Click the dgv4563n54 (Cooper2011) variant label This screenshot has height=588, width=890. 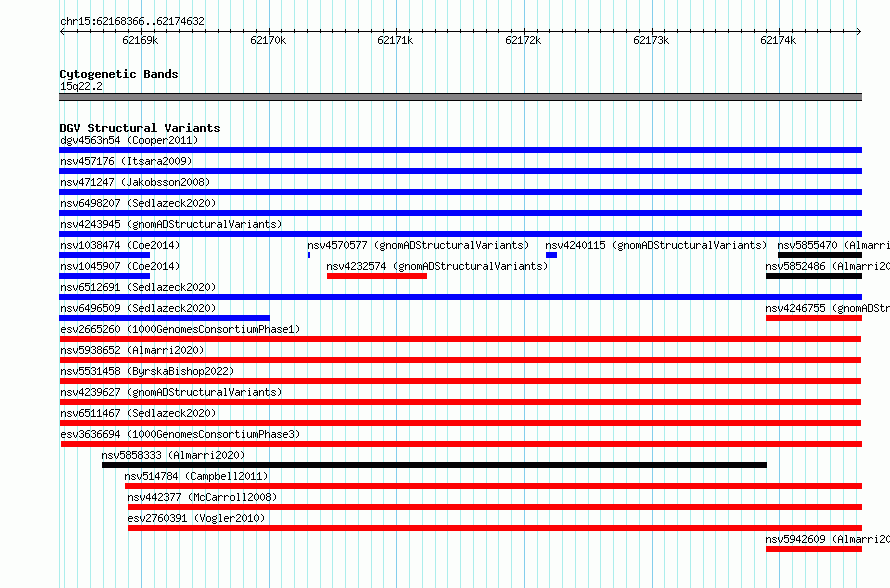tap(129, 140)
